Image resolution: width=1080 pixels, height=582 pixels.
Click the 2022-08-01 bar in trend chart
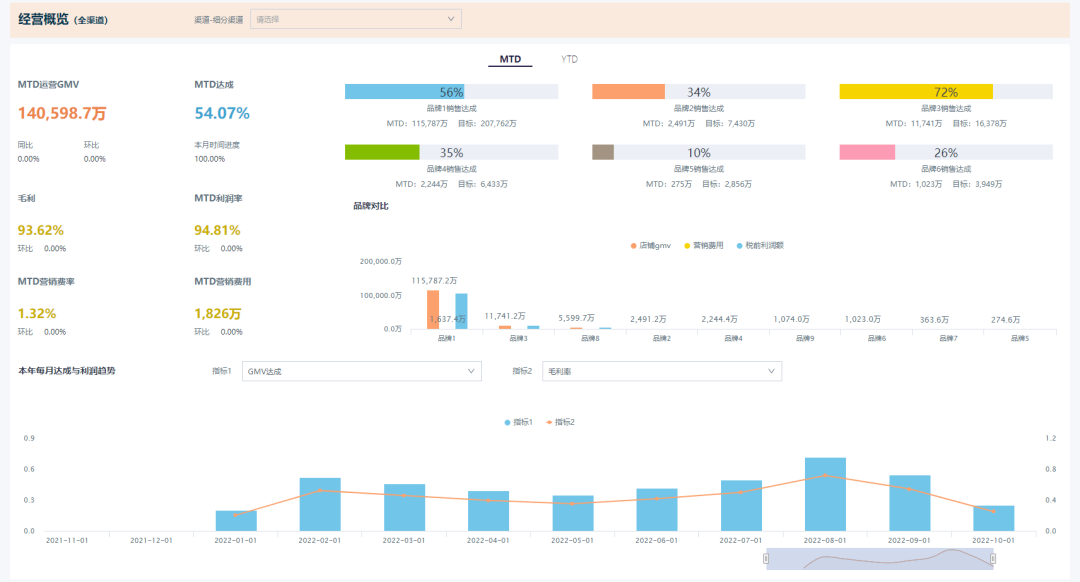825,495
